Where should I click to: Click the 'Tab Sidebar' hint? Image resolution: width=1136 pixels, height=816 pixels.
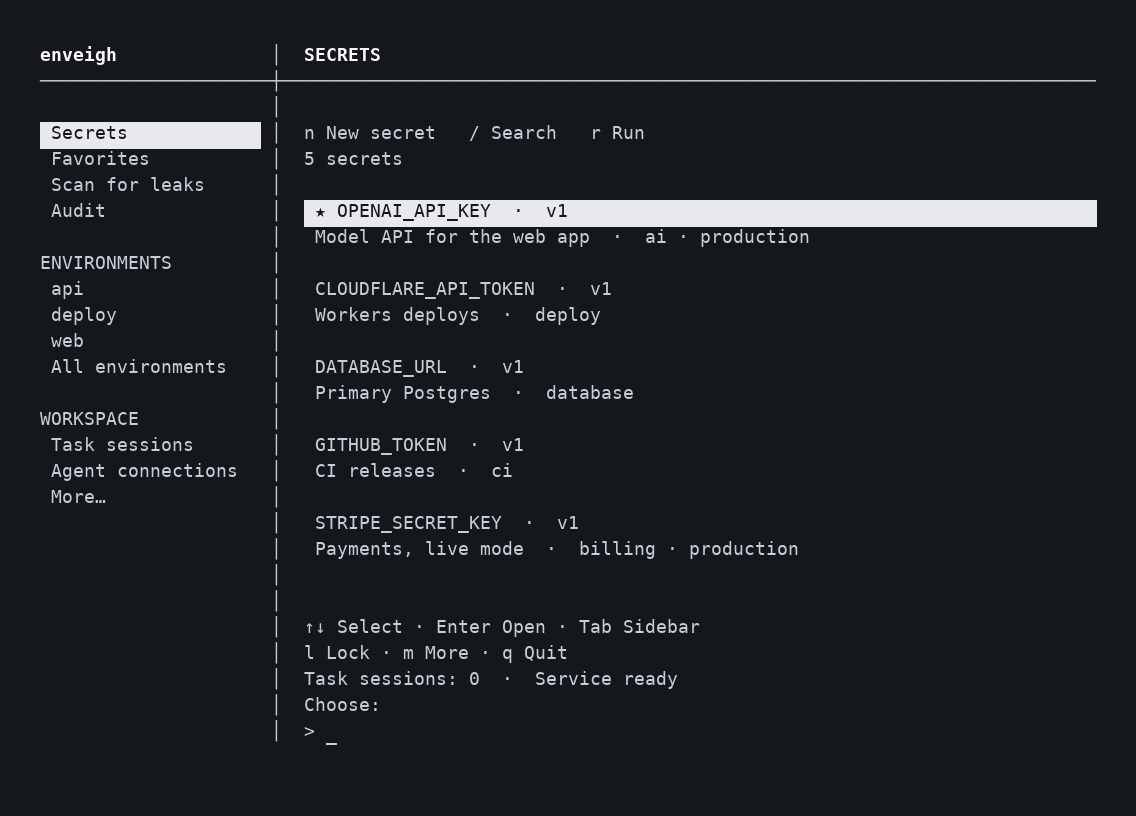[x=639, y=628]
